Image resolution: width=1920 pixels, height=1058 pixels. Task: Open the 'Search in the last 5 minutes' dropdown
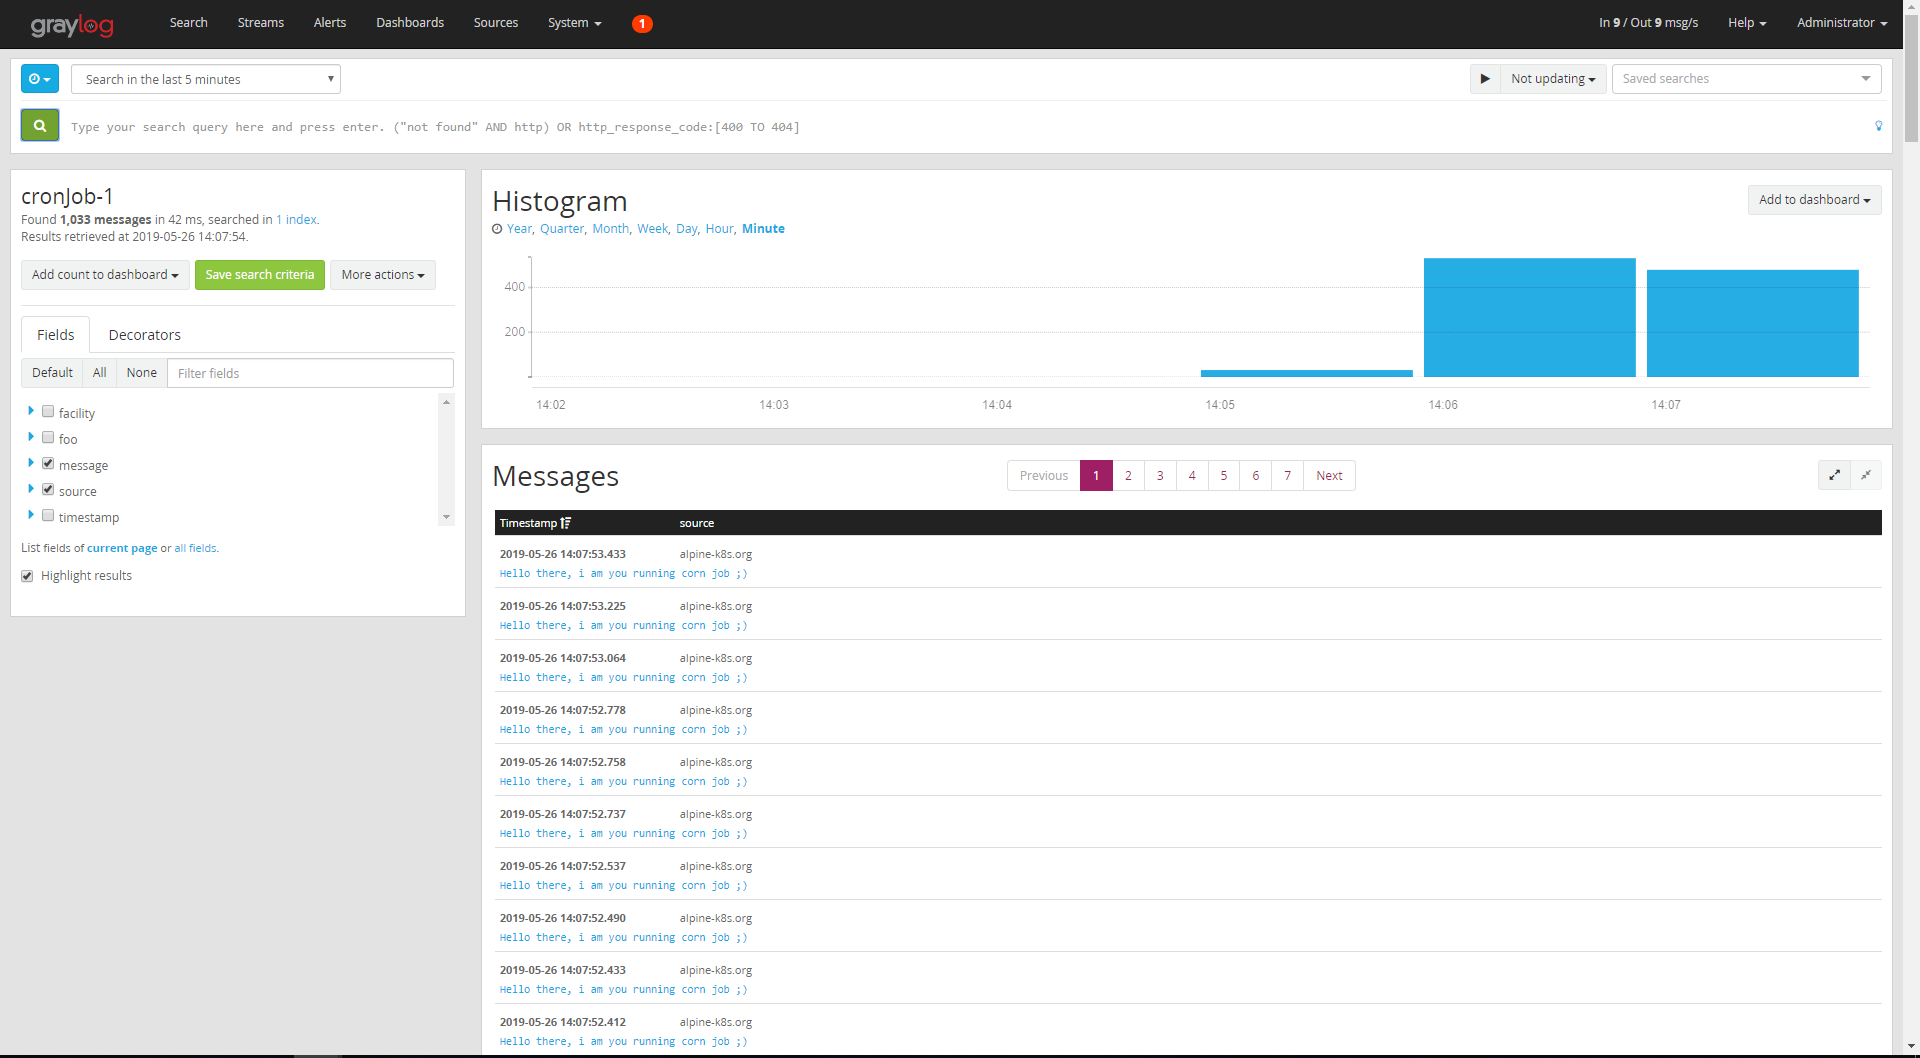click(206, 79)
